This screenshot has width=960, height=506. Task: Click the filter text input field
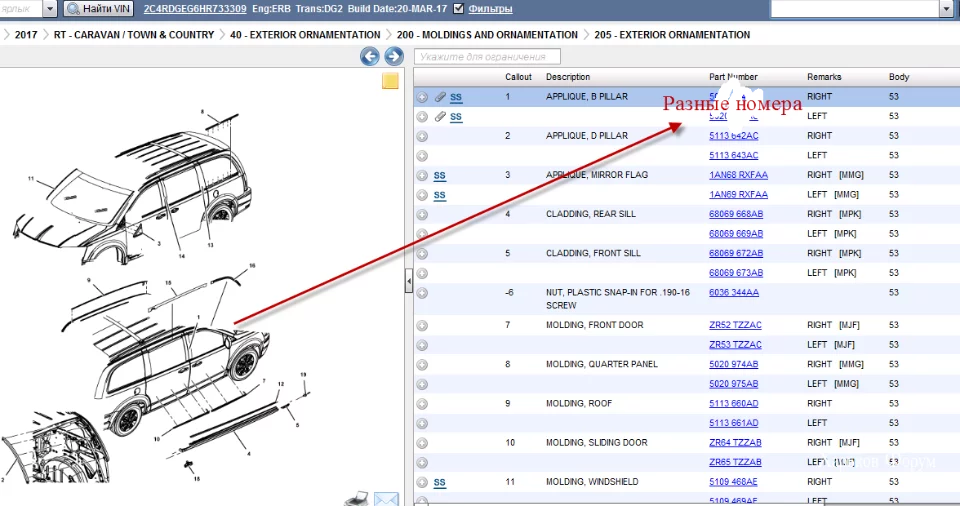click(x=487, y=57)
